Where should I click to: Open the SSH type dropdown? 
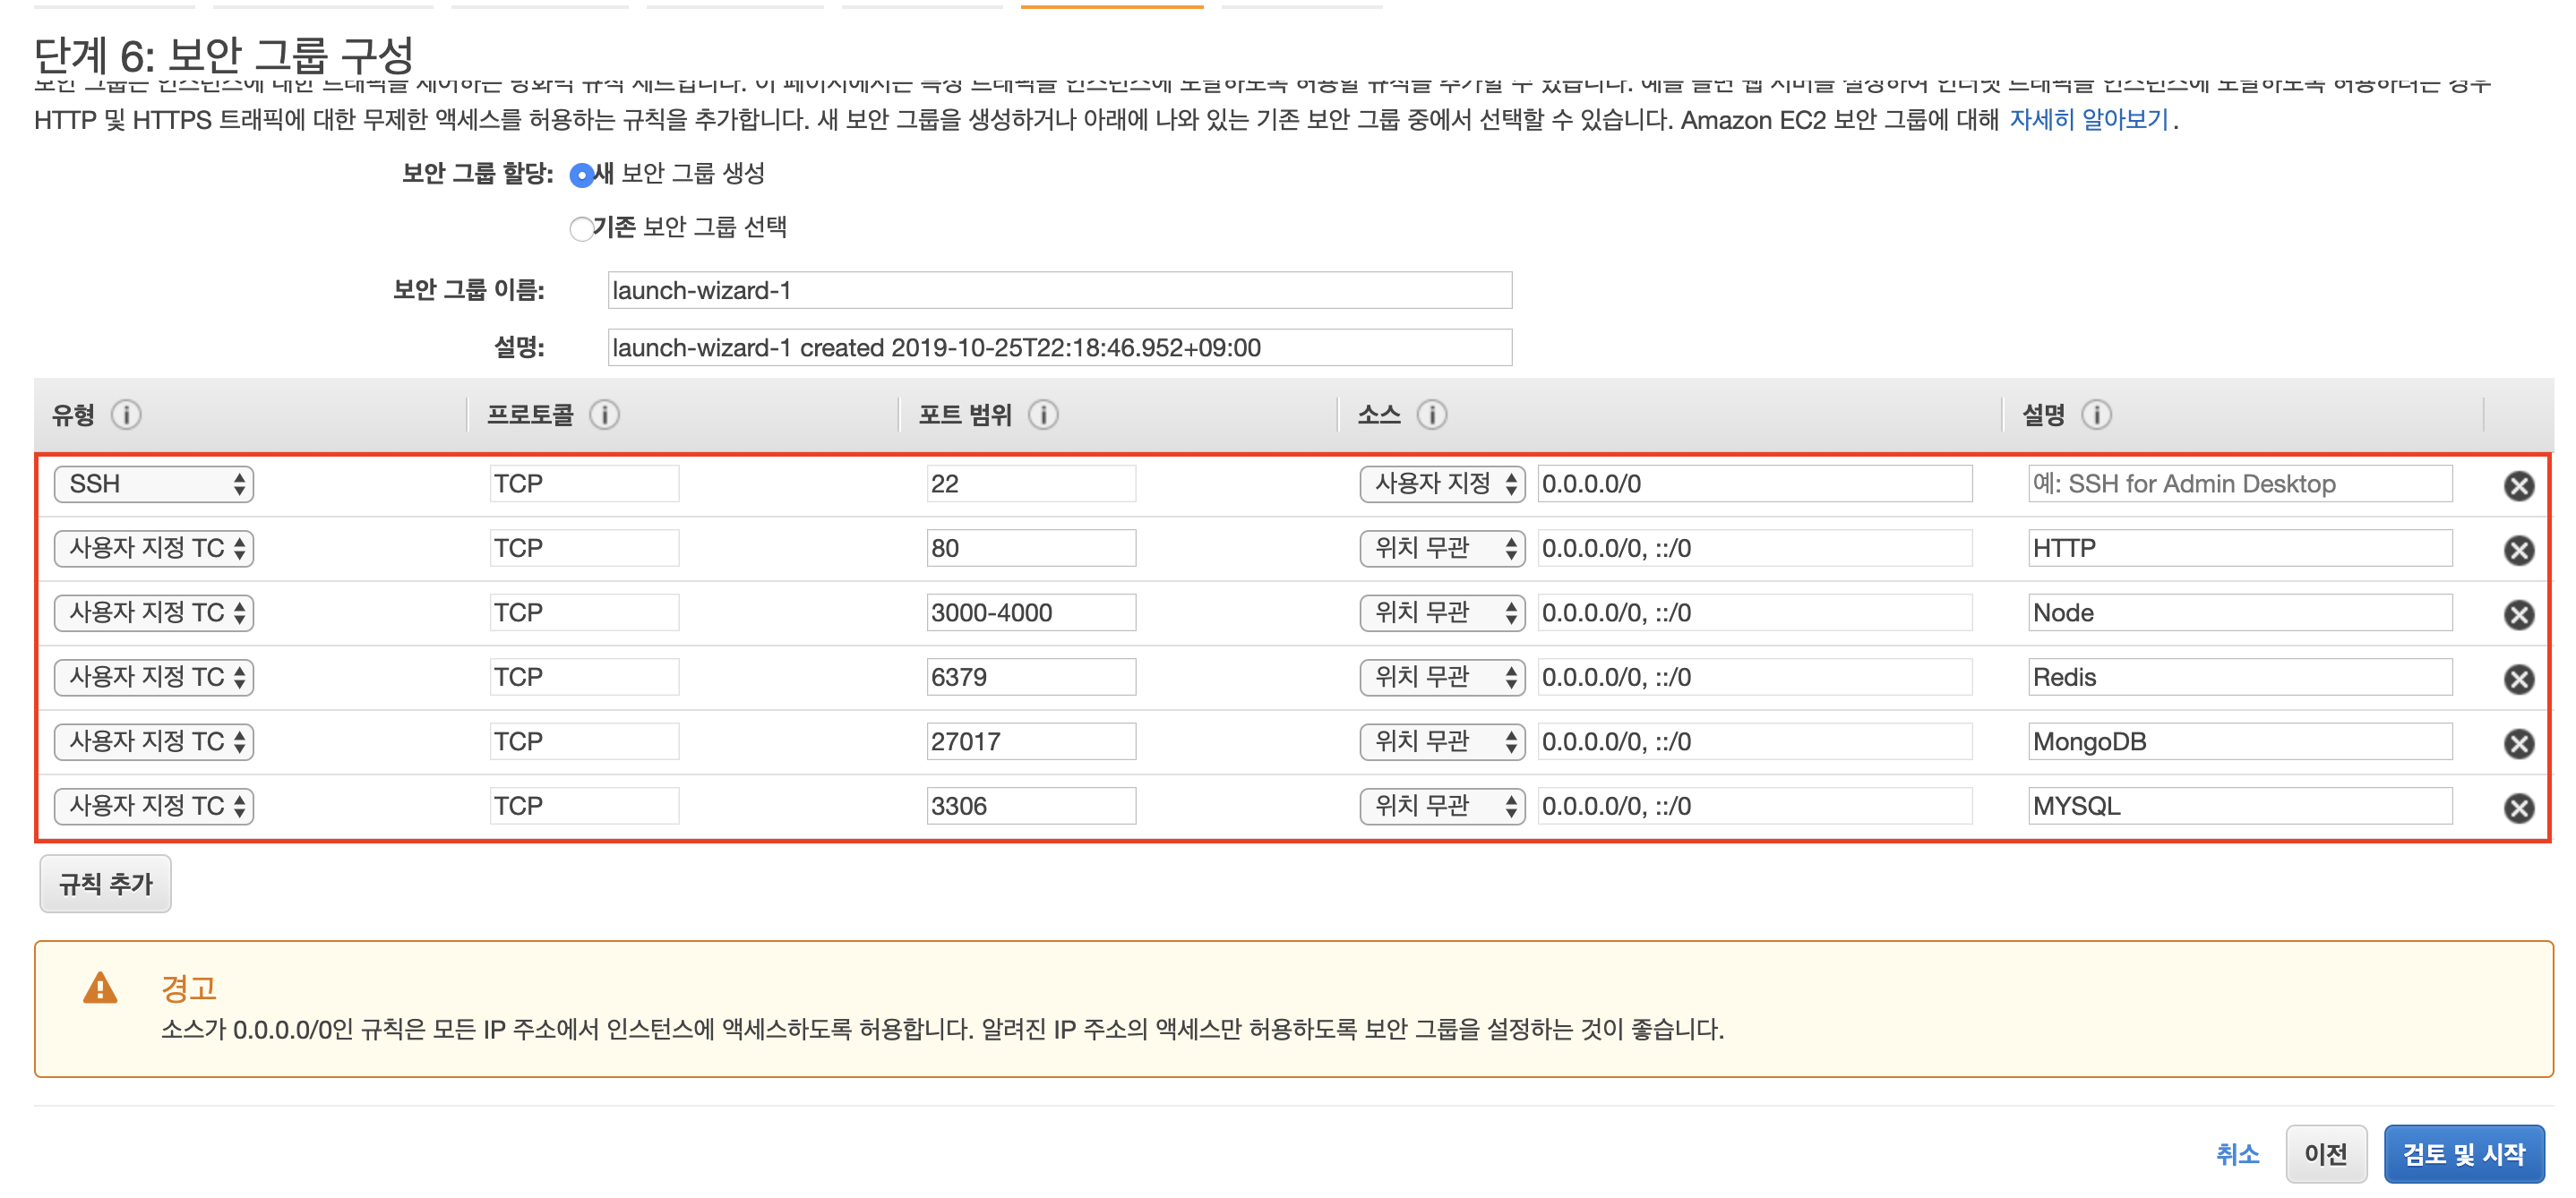(x=154, y=484)
